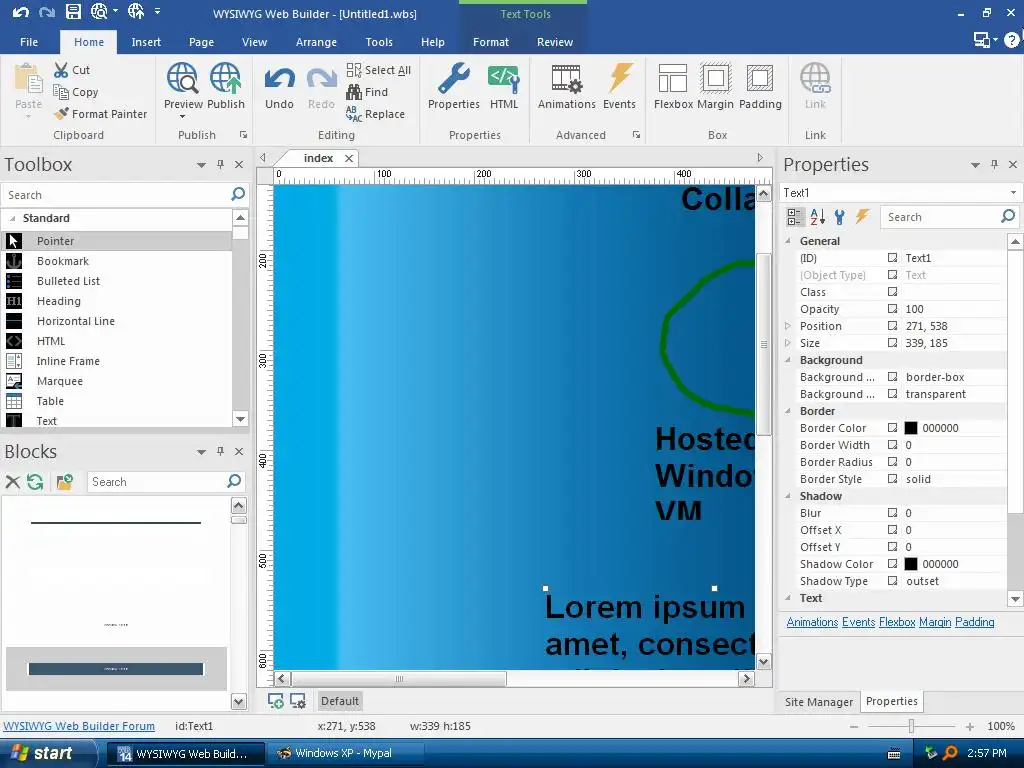This screenshot has width=1024, height=768.
Task: Collapse the General section
Action: 788,241
